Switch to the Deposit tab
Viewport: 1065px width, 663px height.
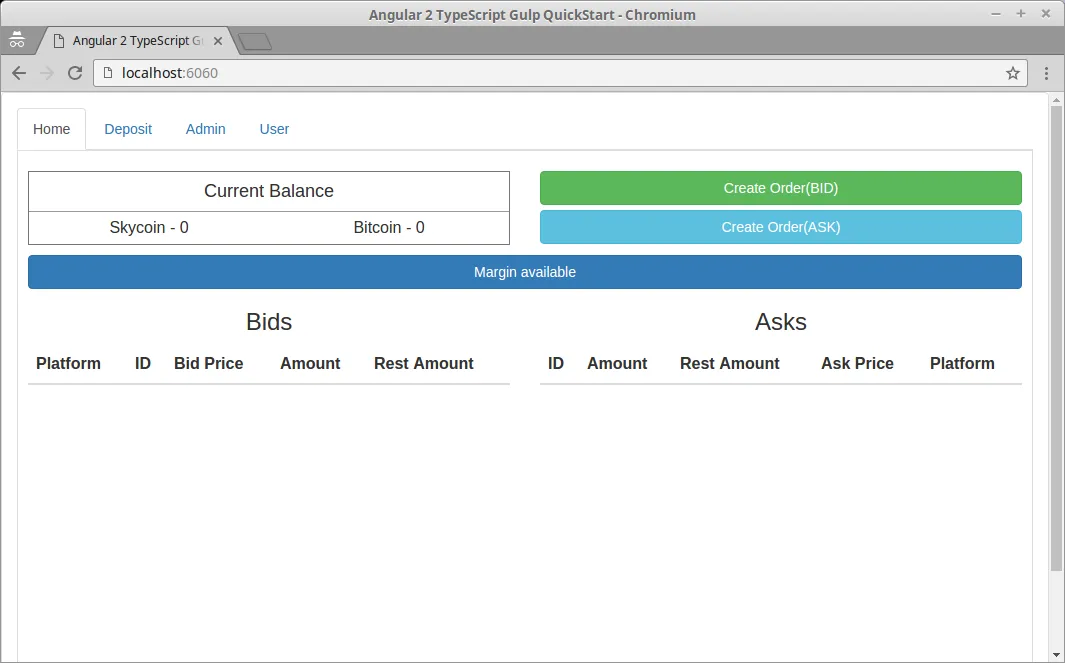pos(128,129)
